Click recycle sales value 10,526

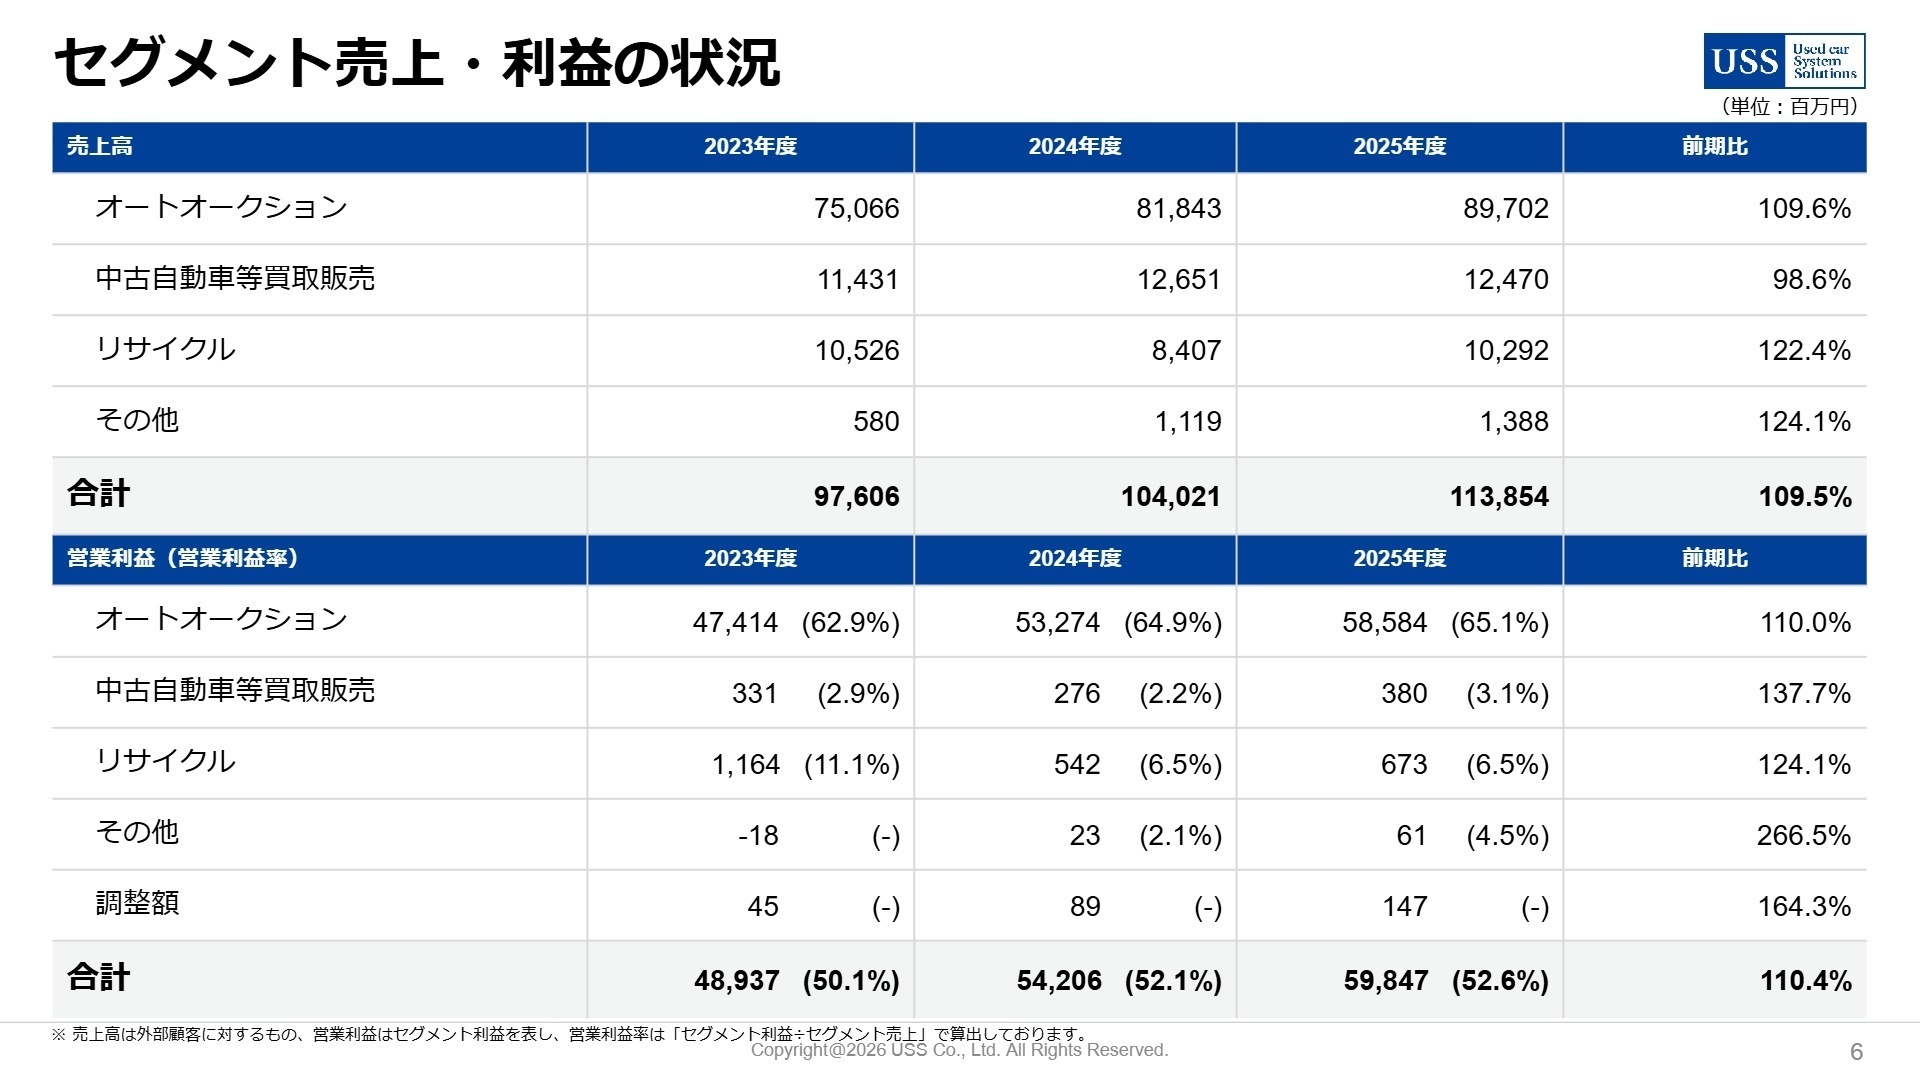(x=857, y=350)
